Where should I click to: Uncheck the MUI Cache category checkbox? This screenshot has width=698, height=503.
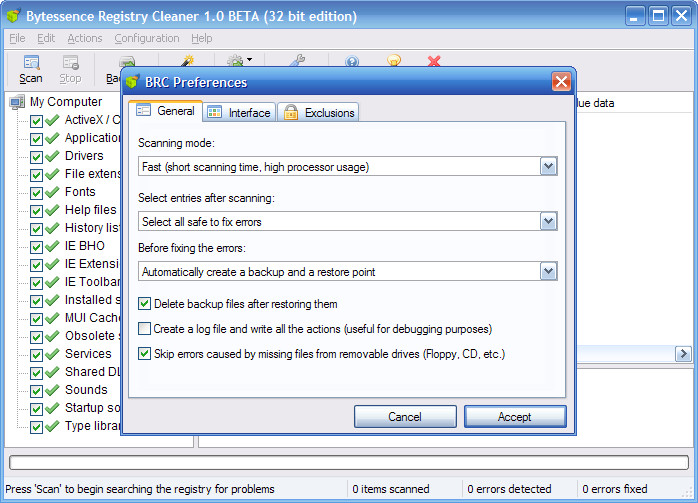pos(37,319)
